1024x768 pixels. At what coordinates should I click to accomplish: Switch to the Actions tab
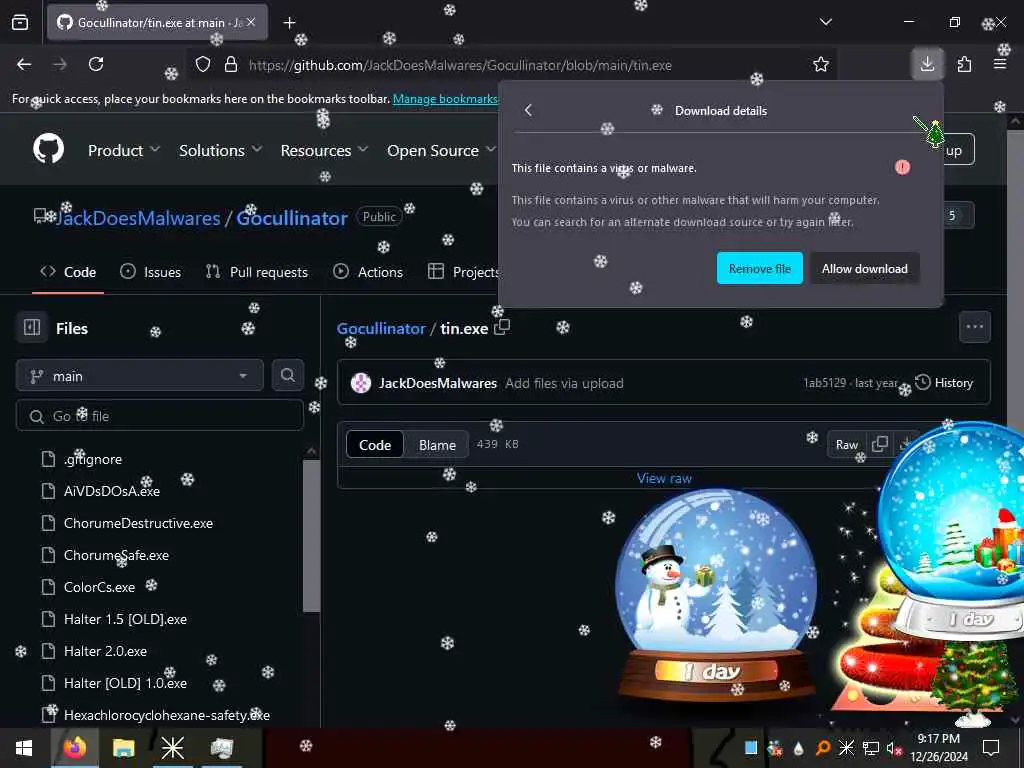click(x=368, y=272)
